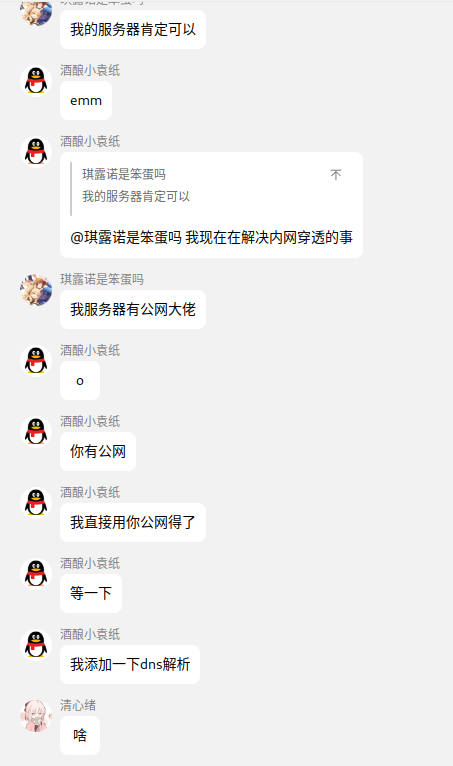This screenshot has height=766, width=453.
Task: Click the penguin avatar beside the "emm" message
Action: 36,81
